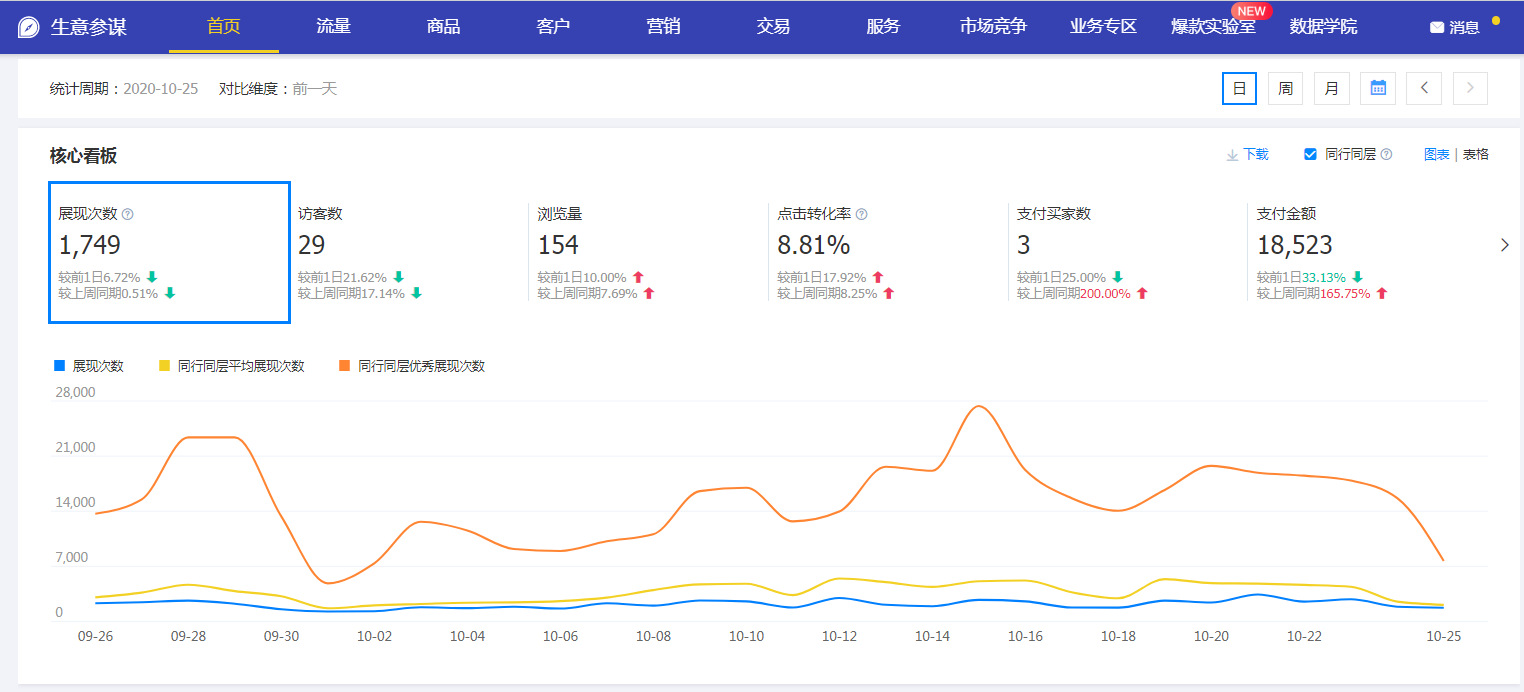The width and height of the screenshot is (1524, 692).
Task: Open the calendar date picker icon
Action: (x=1378, y=88)
